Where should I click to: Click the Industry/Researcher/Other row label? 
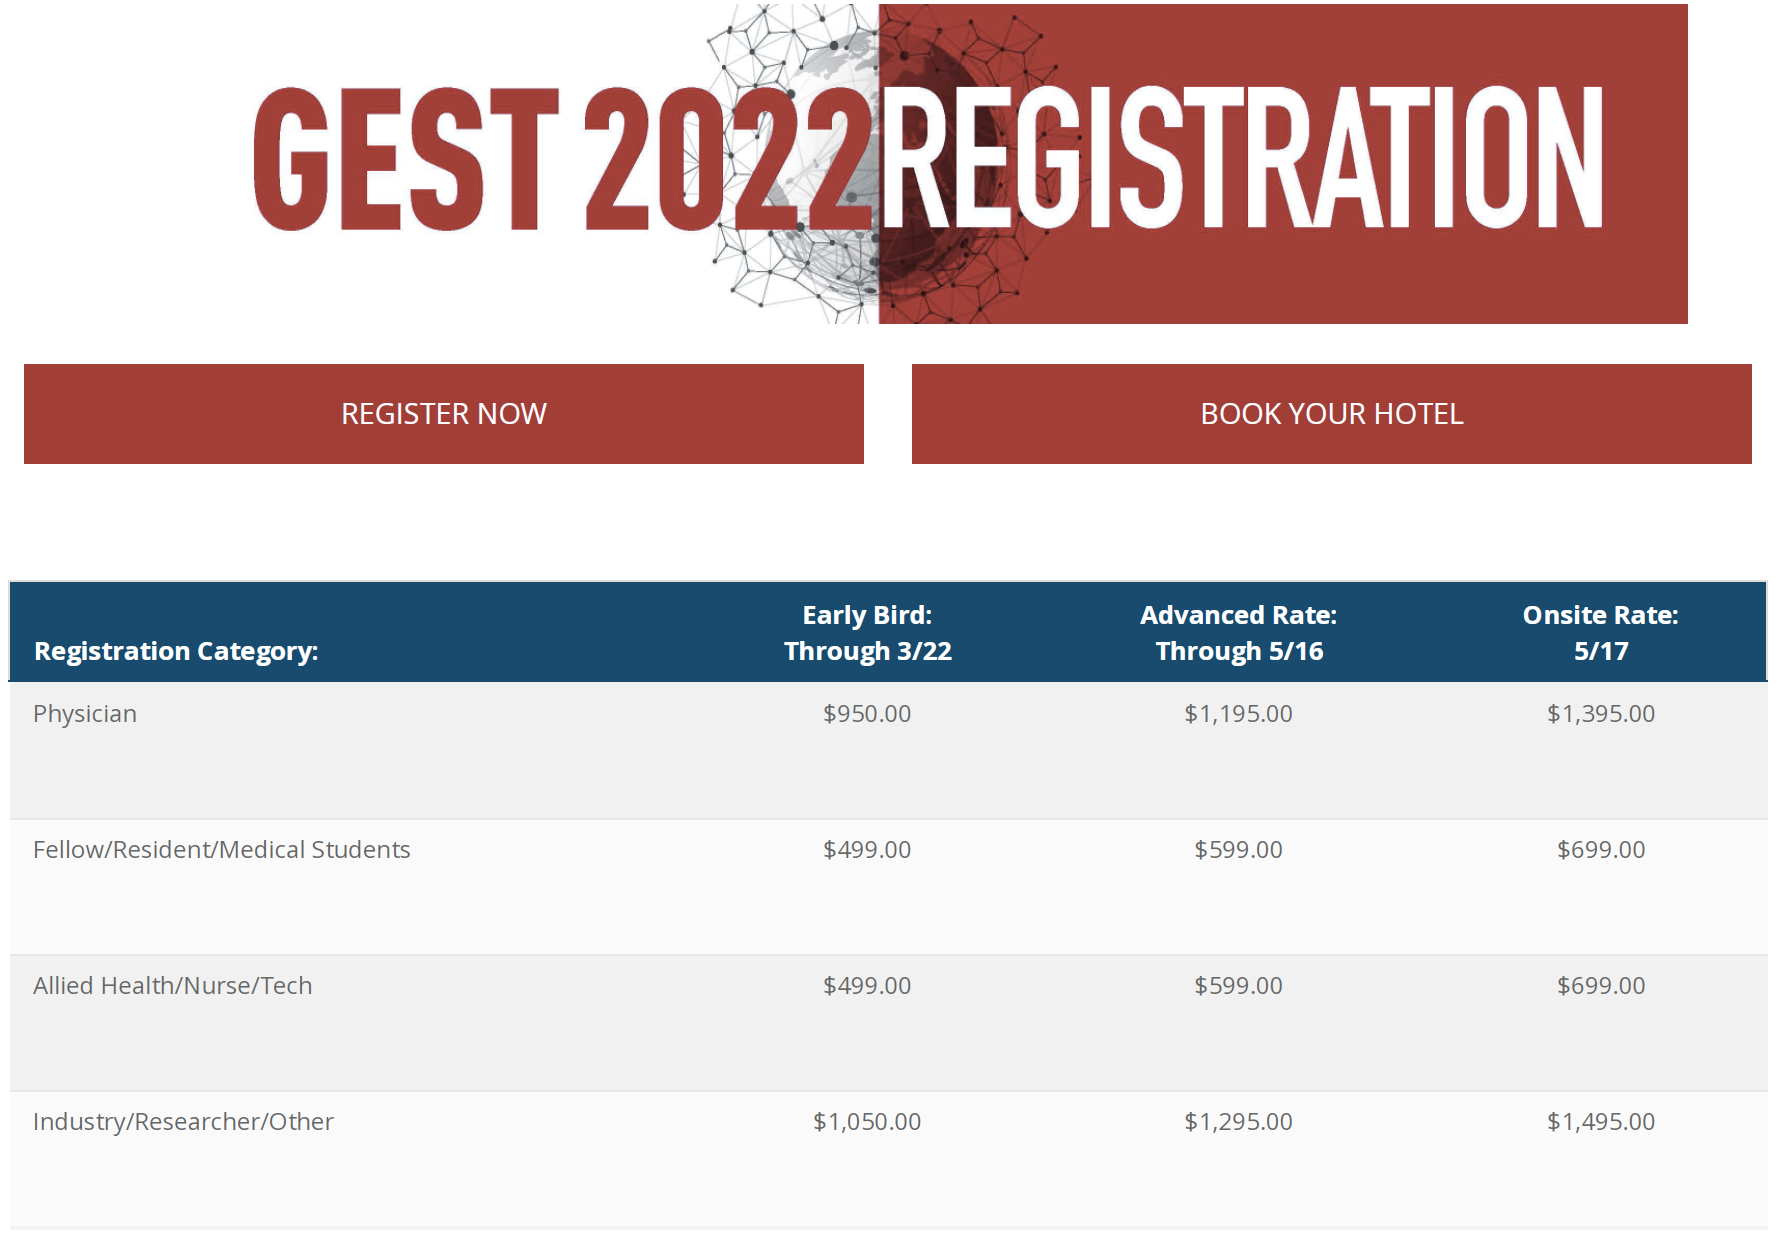tap(183, 1122)
